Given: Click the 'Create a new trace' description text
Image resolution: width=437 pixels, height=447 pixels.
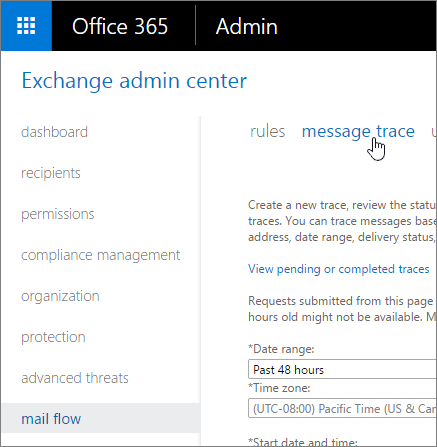Looking at the screenshot, I should [x=342, y=221].
